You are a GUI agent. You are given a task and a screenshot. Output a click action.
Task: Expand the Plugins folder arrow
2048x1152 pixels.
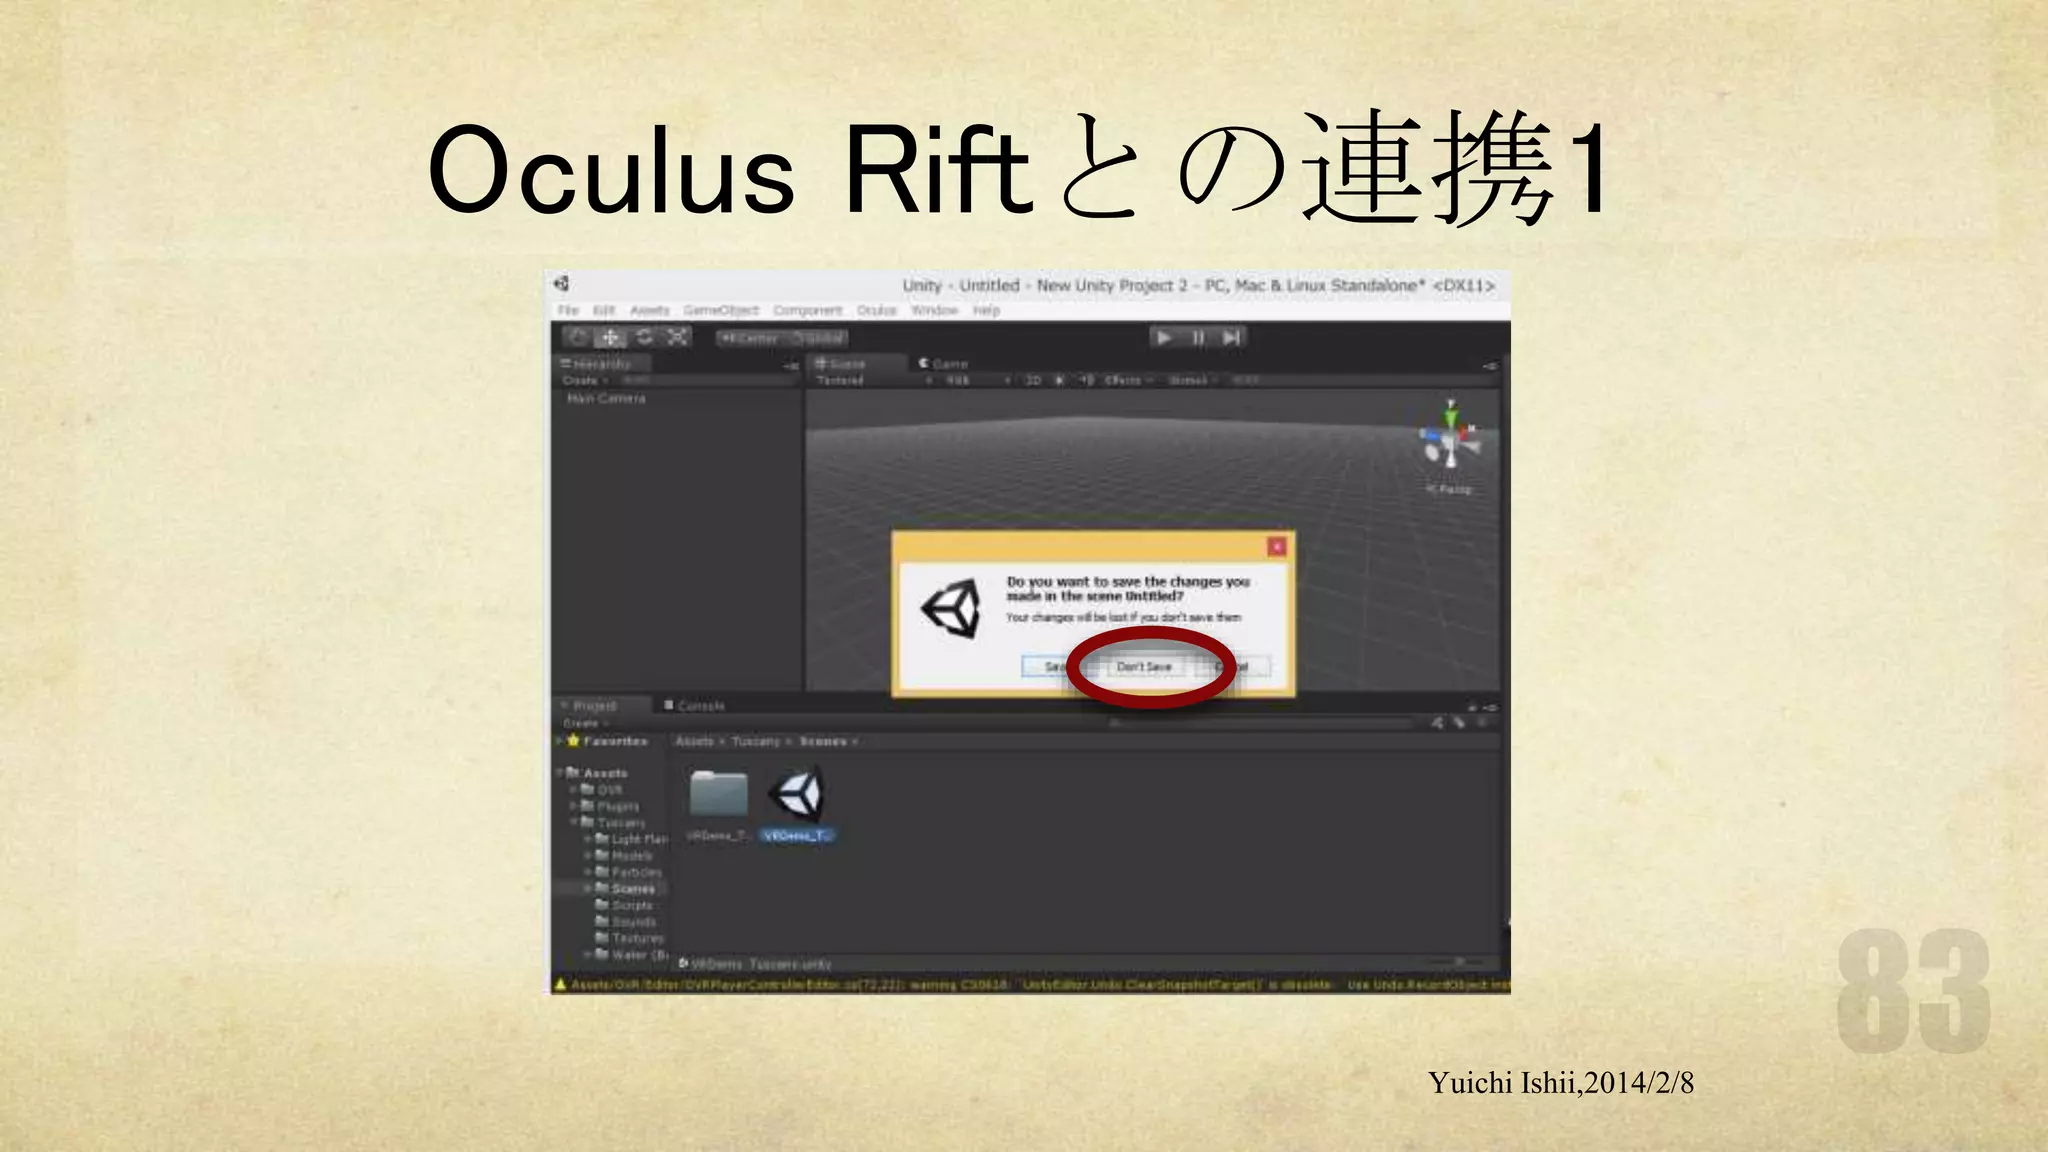(574, 806)
